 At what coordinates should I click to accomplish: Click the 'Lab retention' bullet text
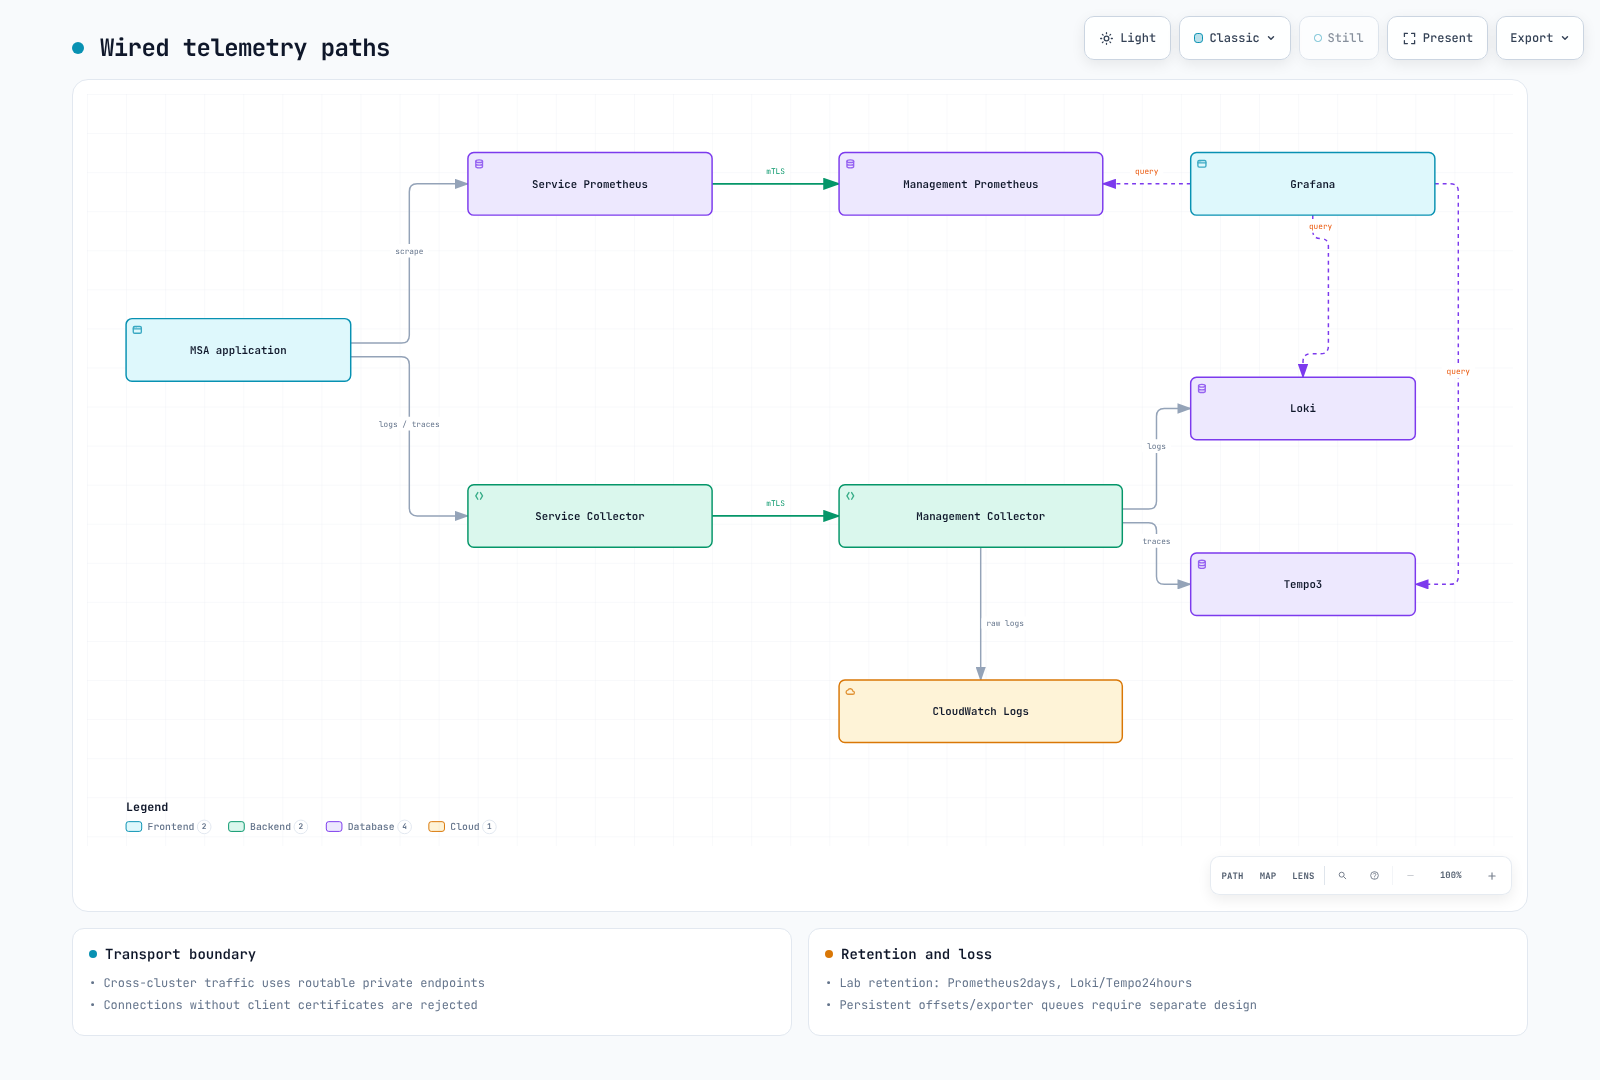point(1016,983)
